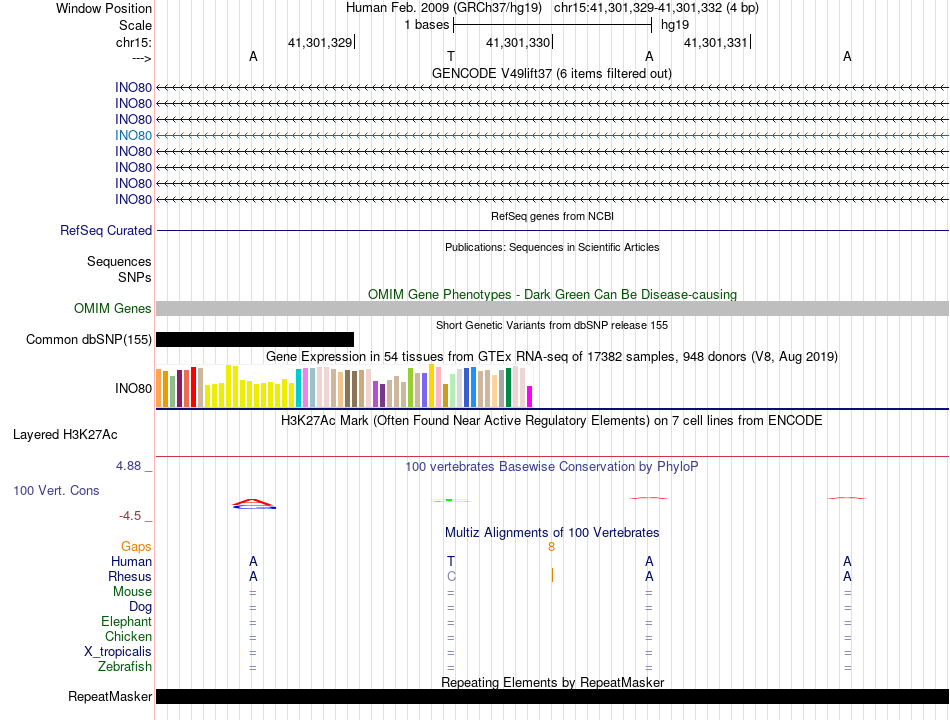Click the Rhesus C mismatch base
Image resolution: width=950 pixels, height=720 pixels.
pyautogui.click(x=451, y=576)
